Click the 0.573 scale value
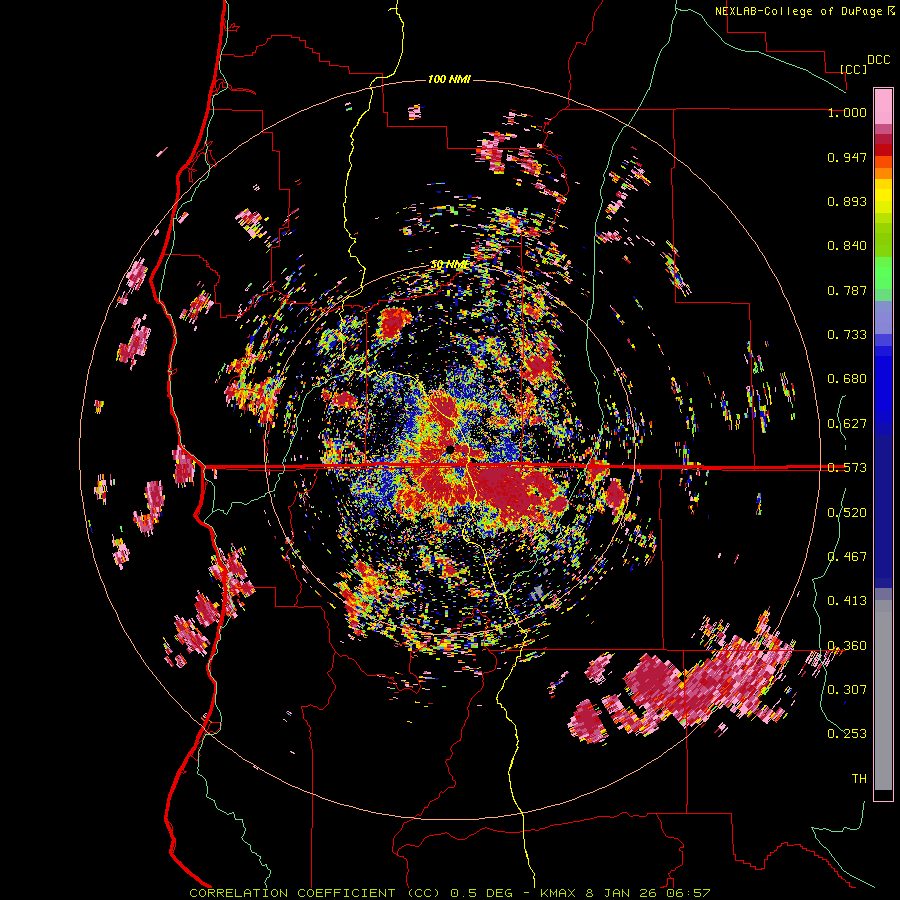Image resolution: width=900 pixels, height=900 pixels. [x=847, y=468]
